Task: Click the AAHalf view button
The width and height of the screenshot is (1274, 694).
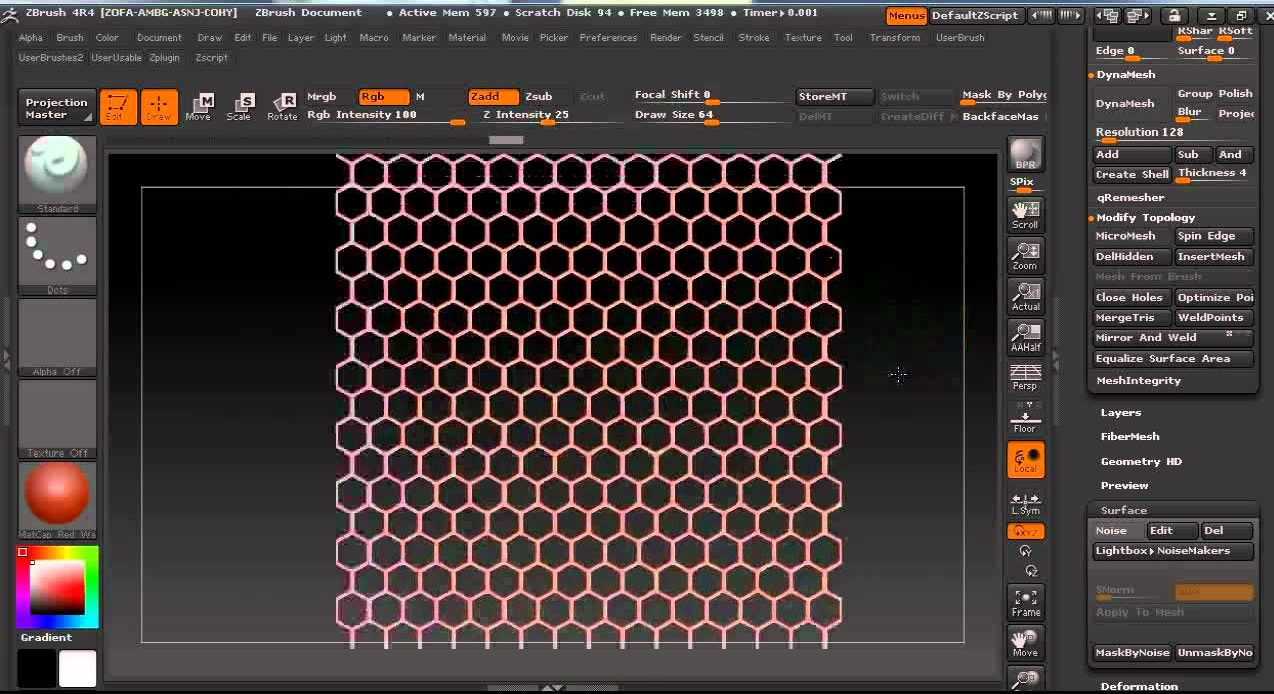Action: (x=1026, y=338)
